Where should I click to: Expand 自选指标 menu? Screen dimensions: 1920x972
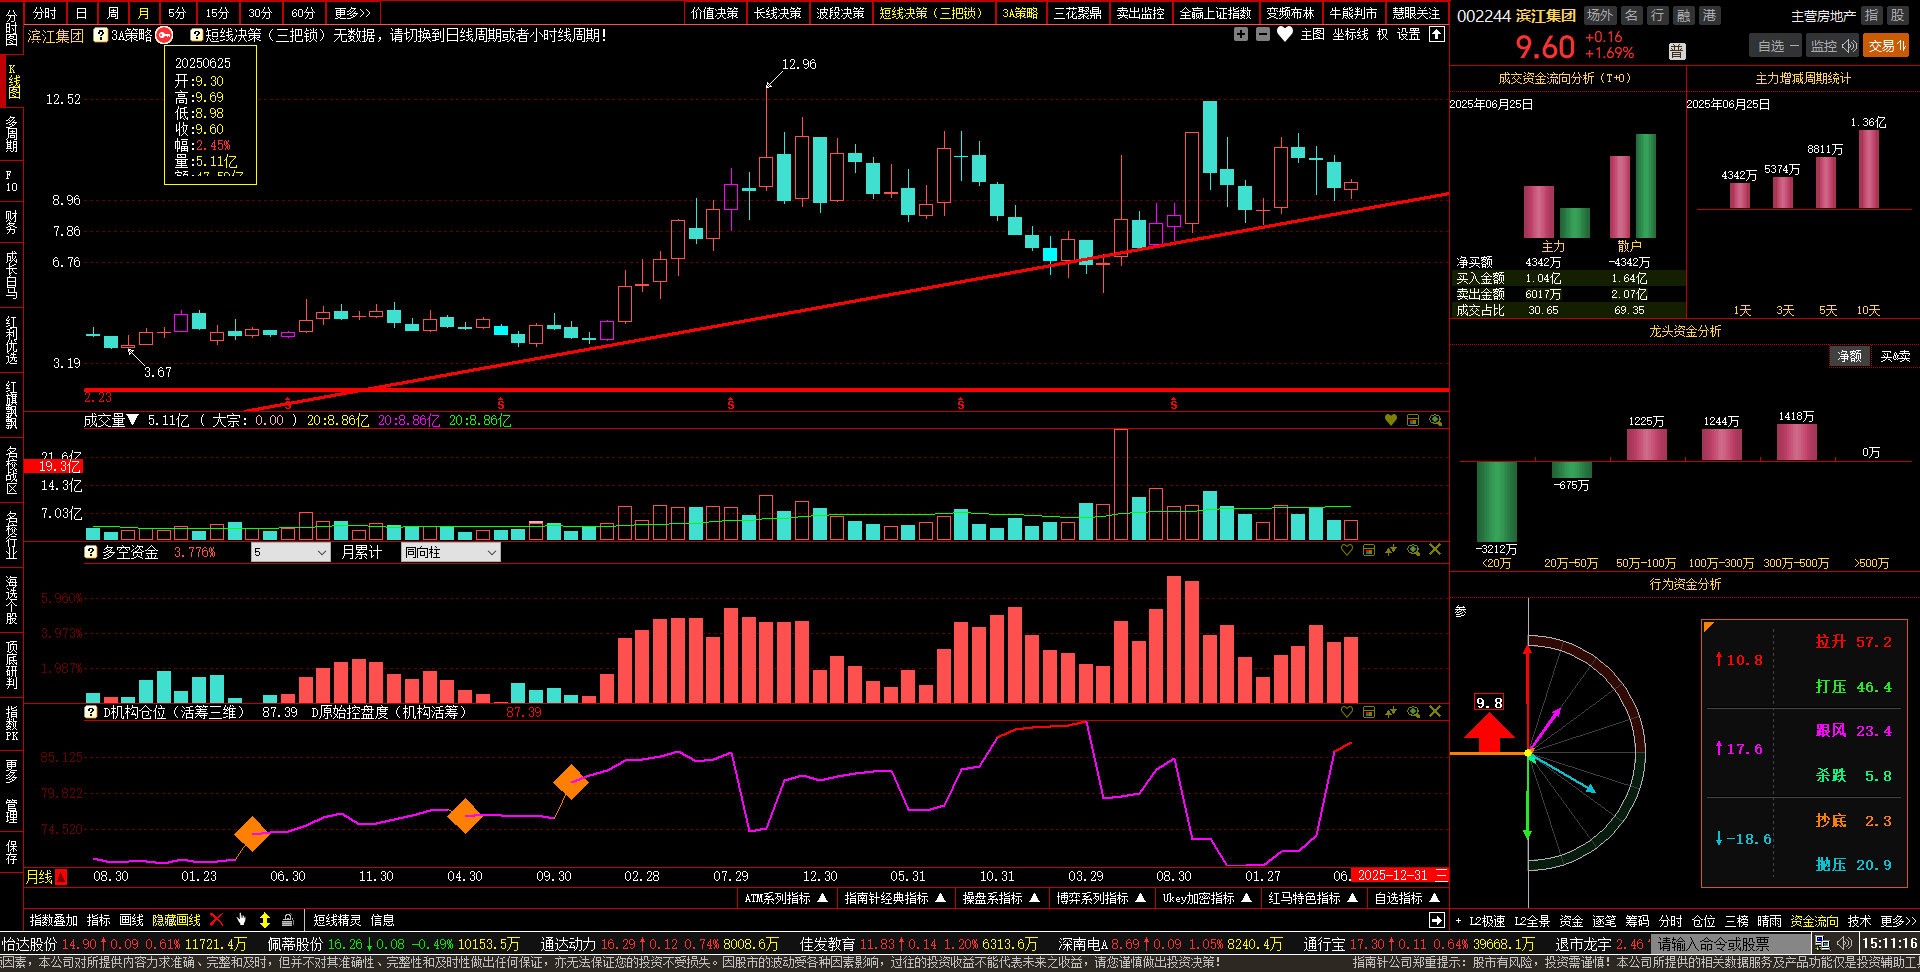tap(1407, 898)
